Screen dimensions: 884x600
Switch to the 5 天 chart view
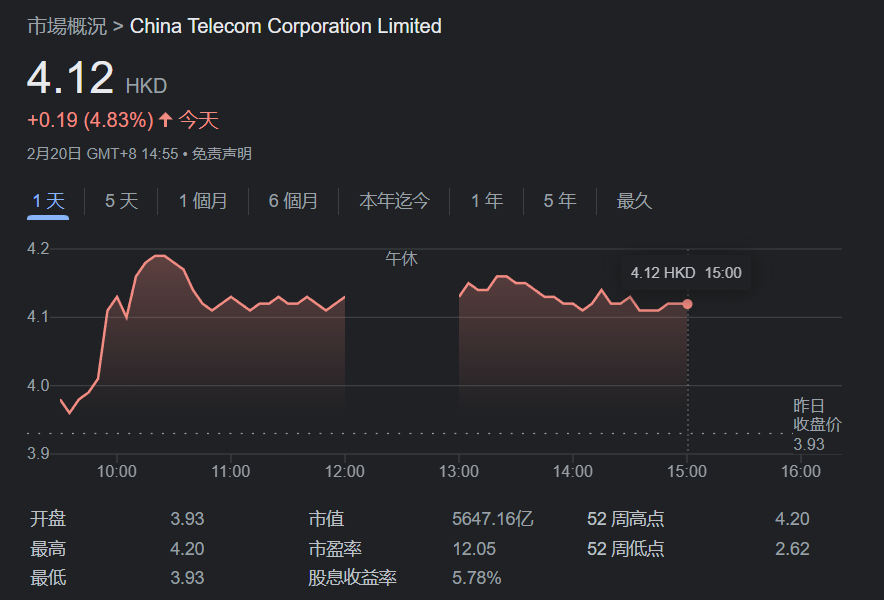tap(122, 201)
